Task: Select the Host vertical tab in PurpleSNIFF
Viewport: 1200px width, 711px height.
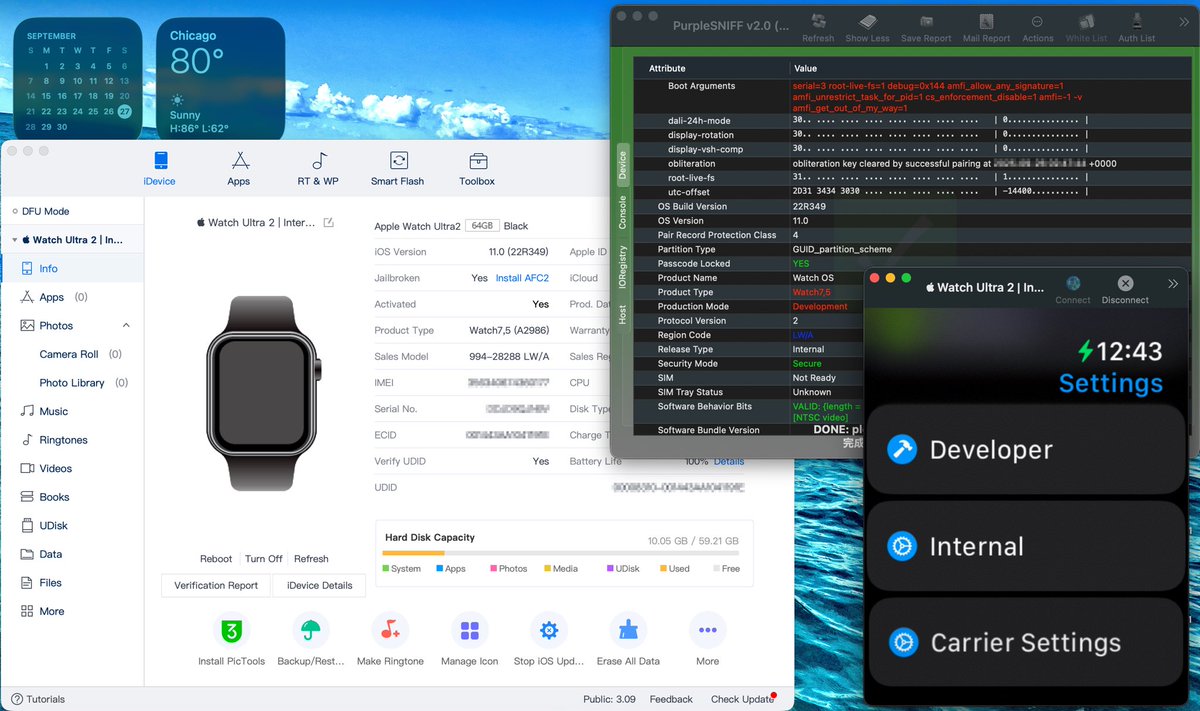Action: pyautogui.click(x=622, y=315)
